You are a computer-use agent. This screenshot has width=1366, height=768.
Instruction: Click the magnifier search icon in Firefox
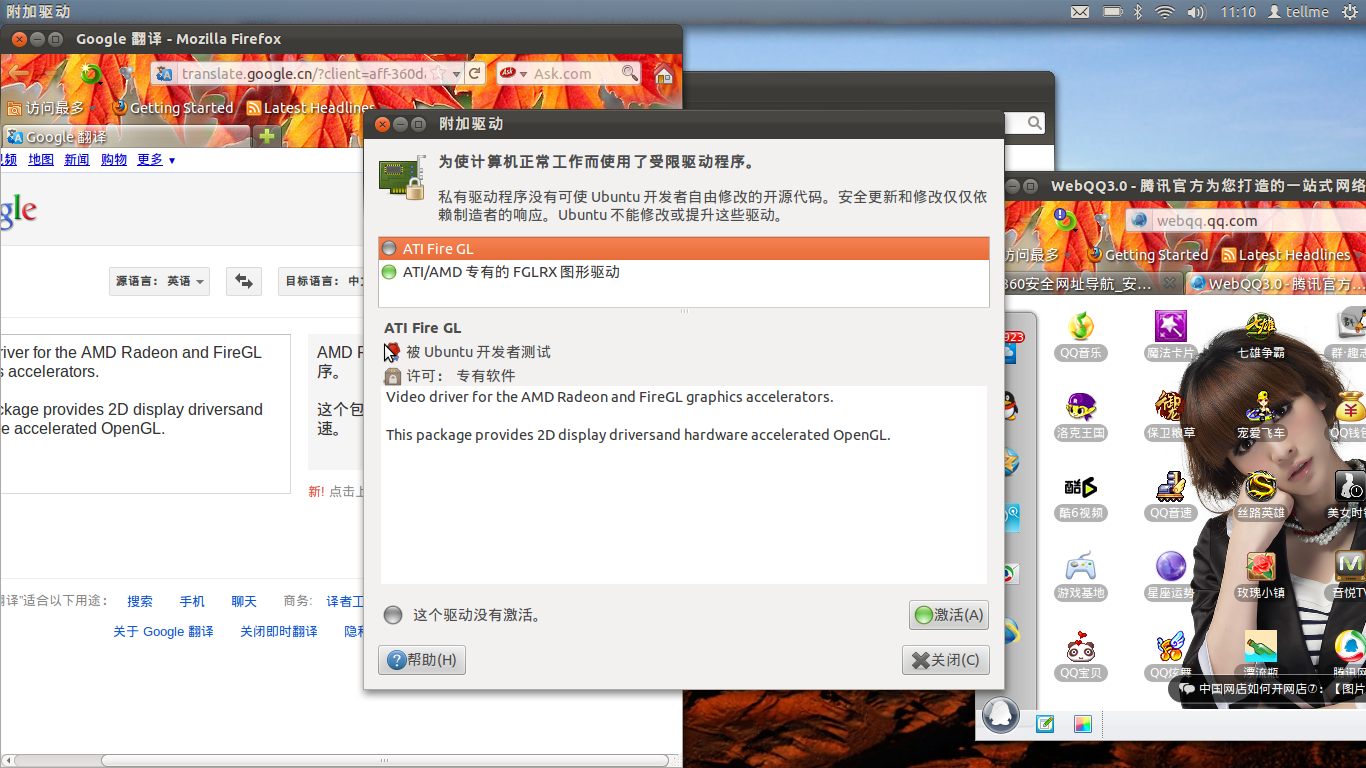630,73
